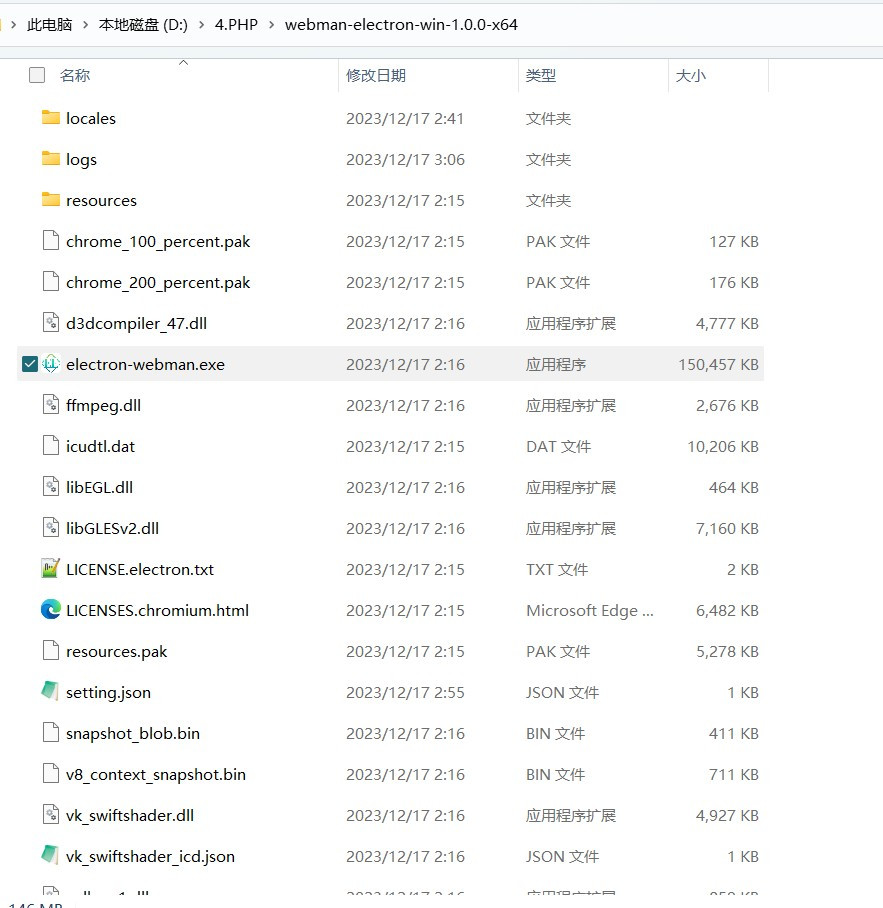Uncheck the electron-webman.exe checkbox

(x=30, y=364)
